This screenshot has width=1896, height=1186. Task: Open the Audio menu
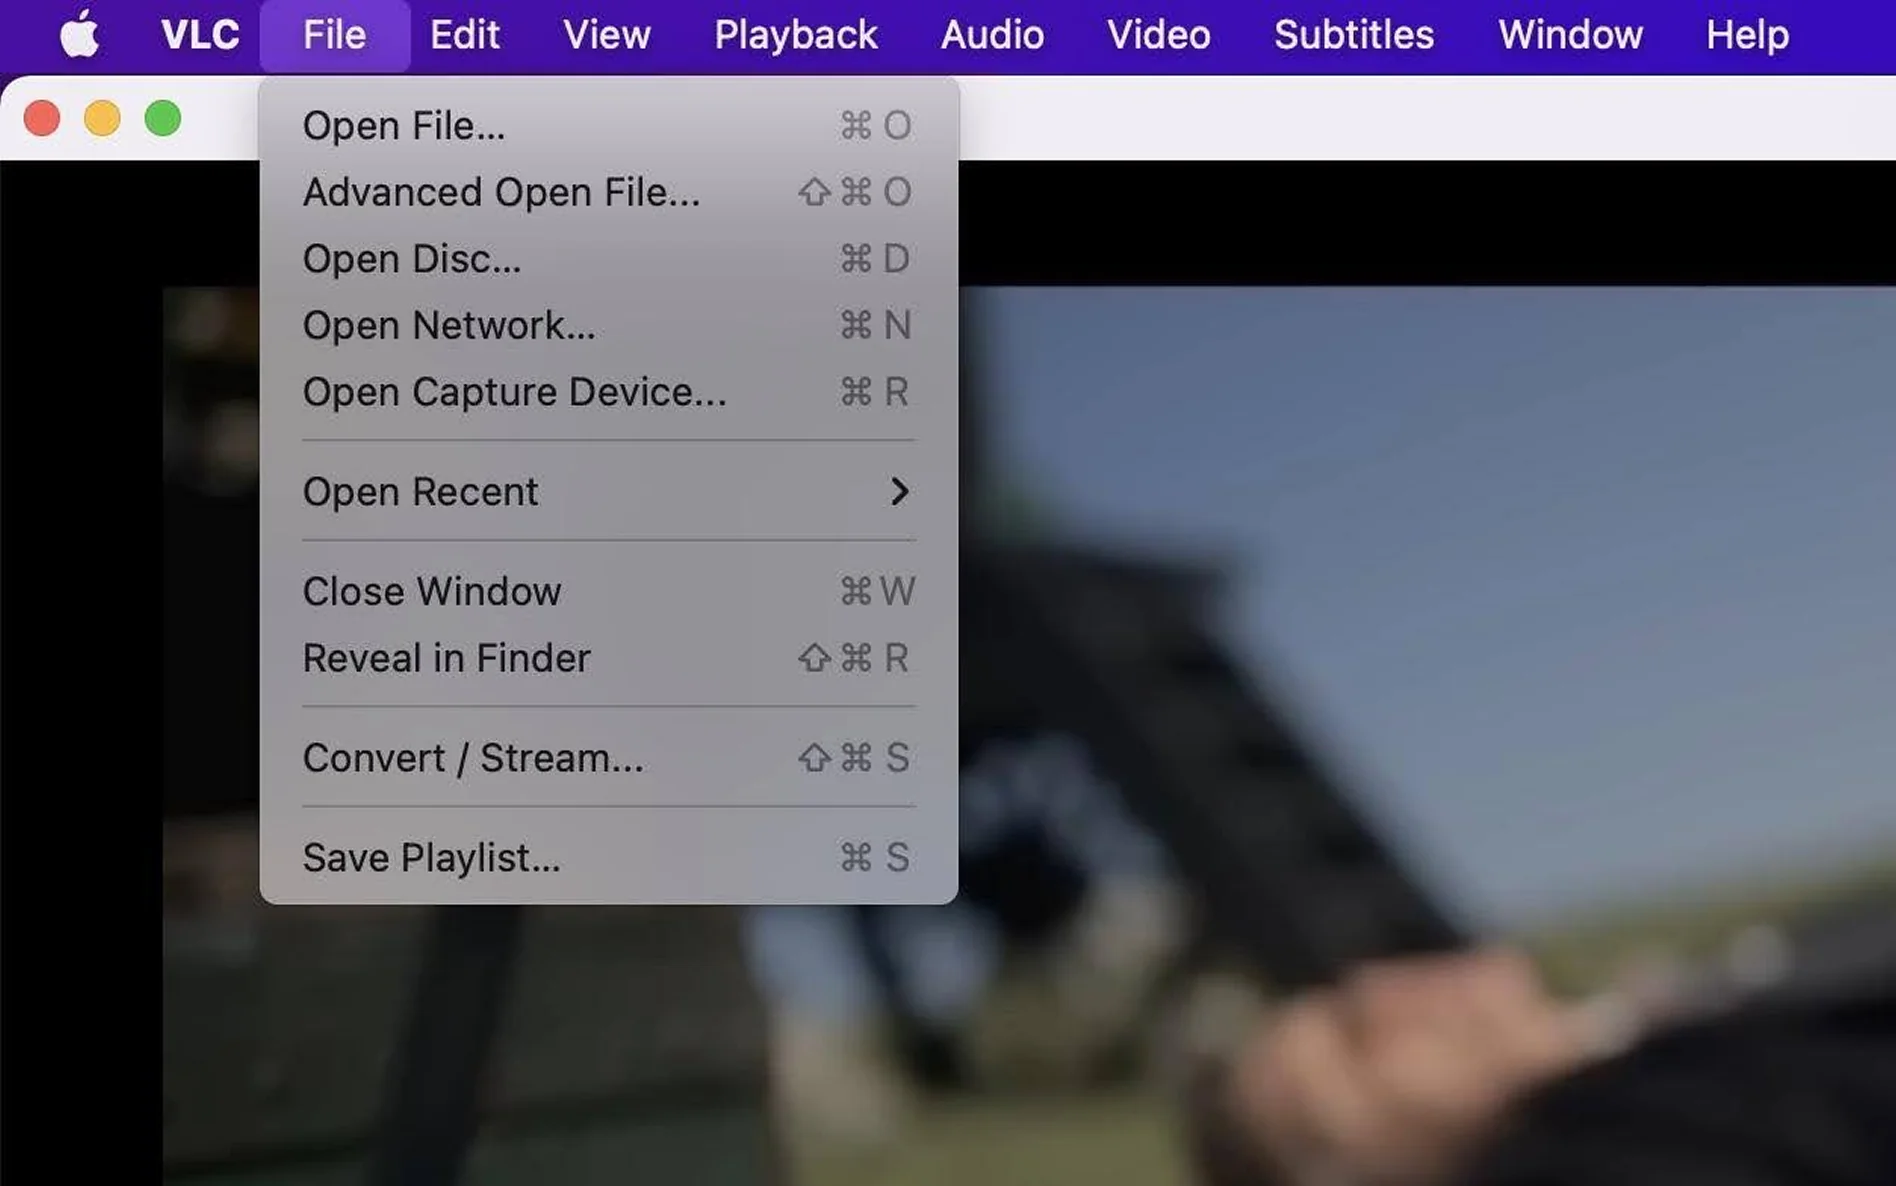[x=992, y=35]
